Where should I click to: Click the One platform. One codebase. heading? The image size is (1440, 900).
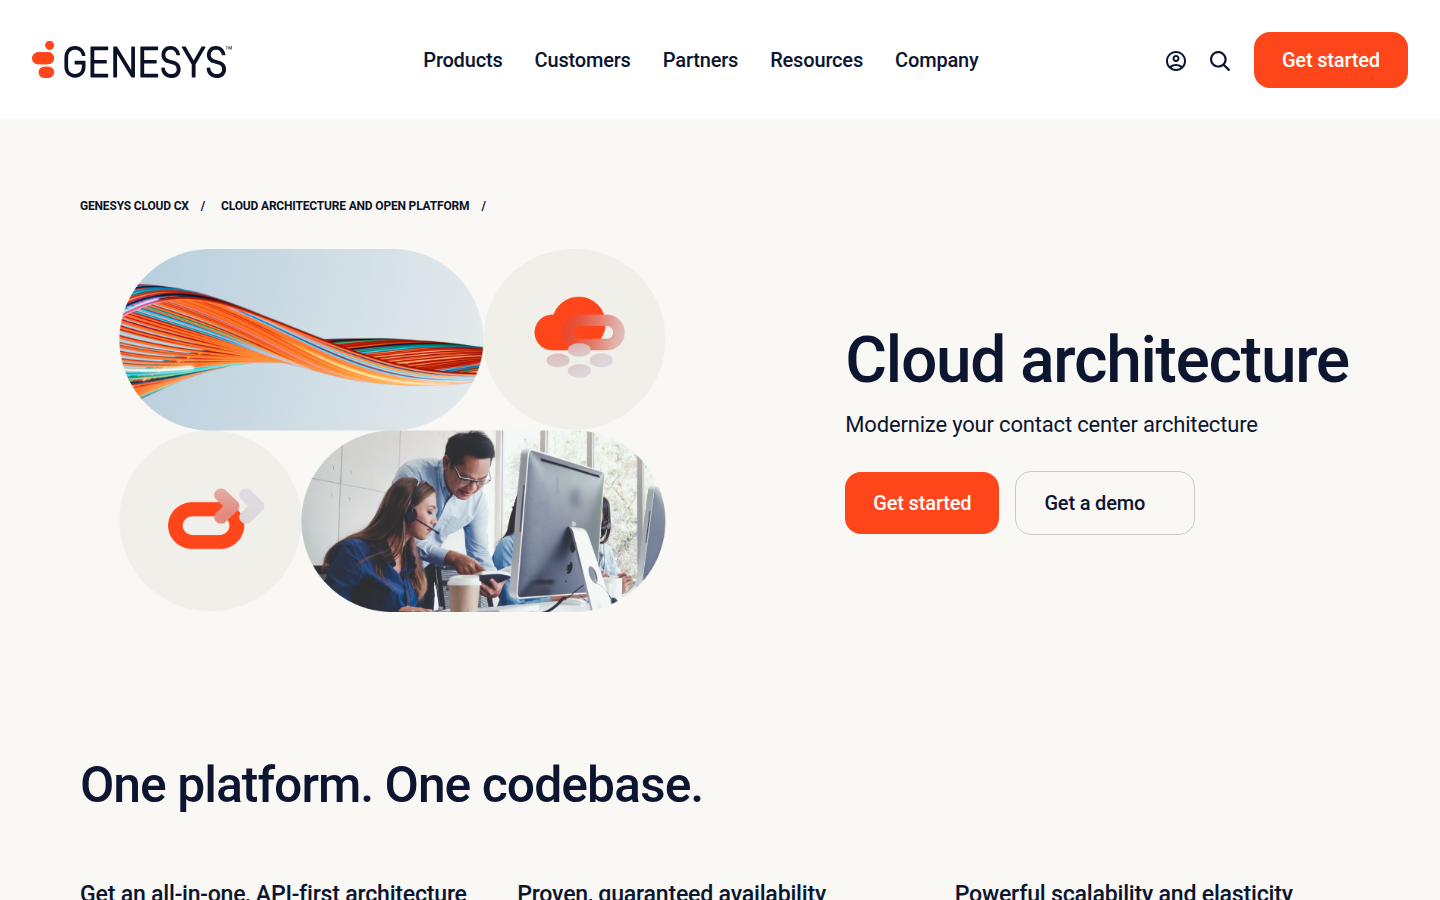coord(391,785)
